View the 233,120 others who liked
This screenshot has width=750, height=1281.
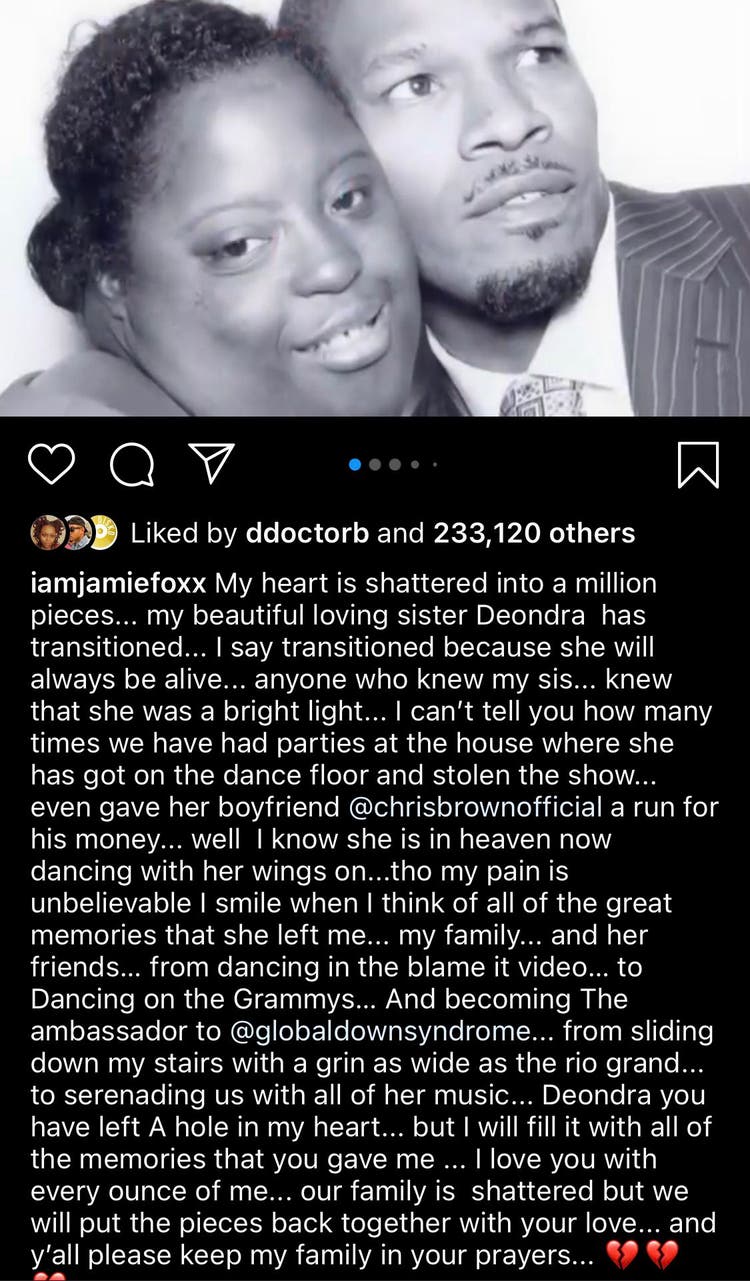point(534,533)
